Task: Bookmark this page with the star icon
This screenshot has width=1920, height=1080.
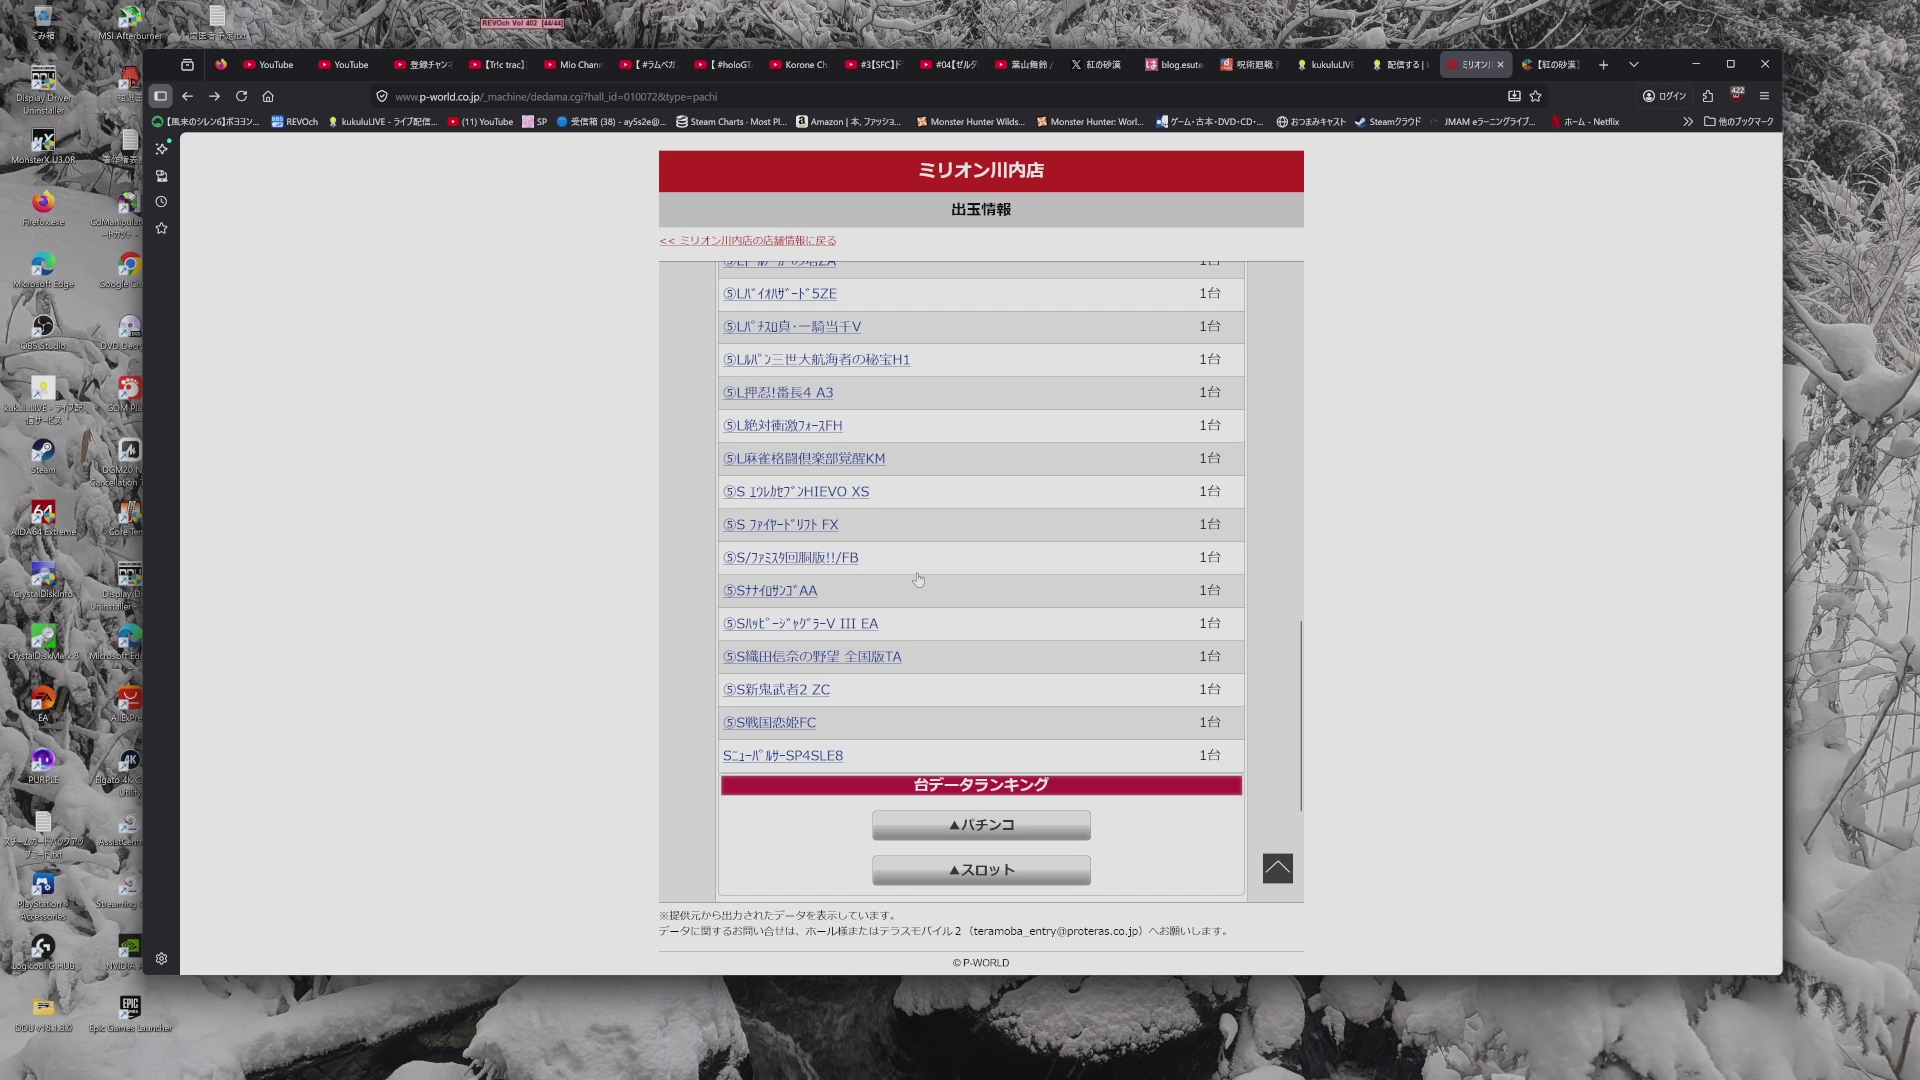Action: 1536,96
